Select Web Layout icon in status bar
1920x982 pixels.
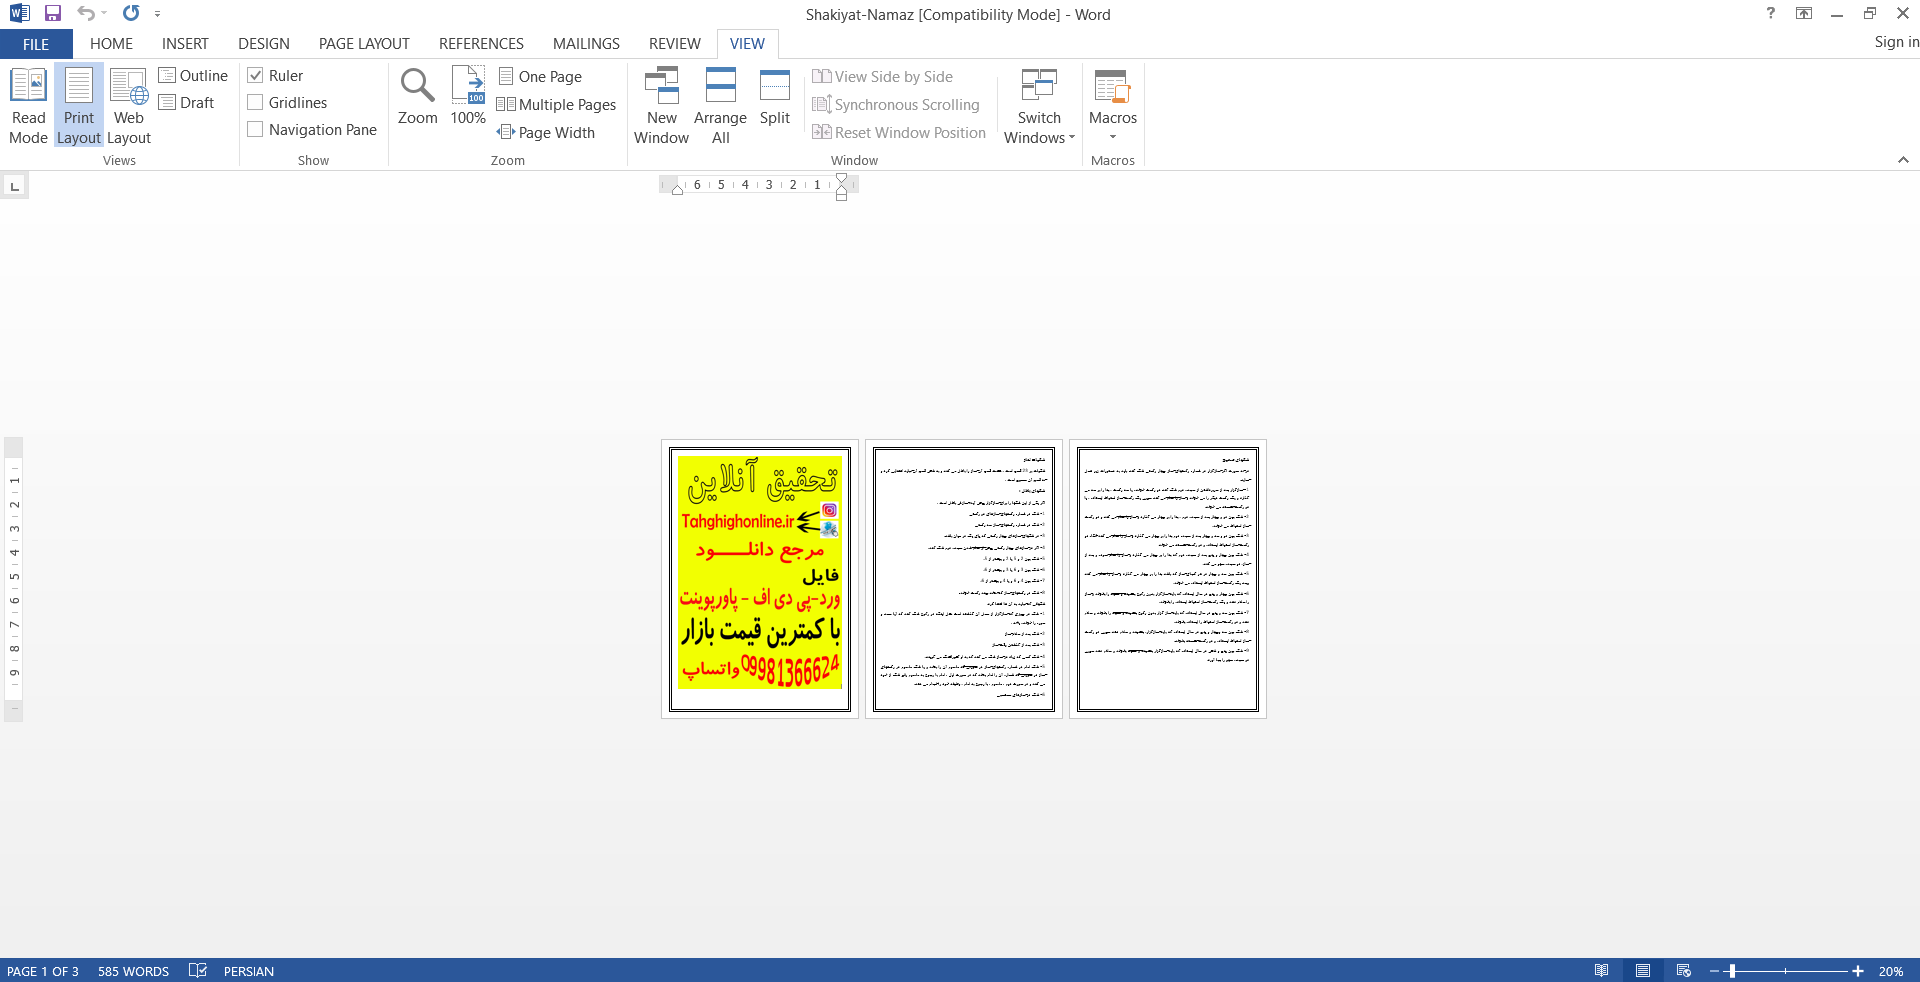1684,971
